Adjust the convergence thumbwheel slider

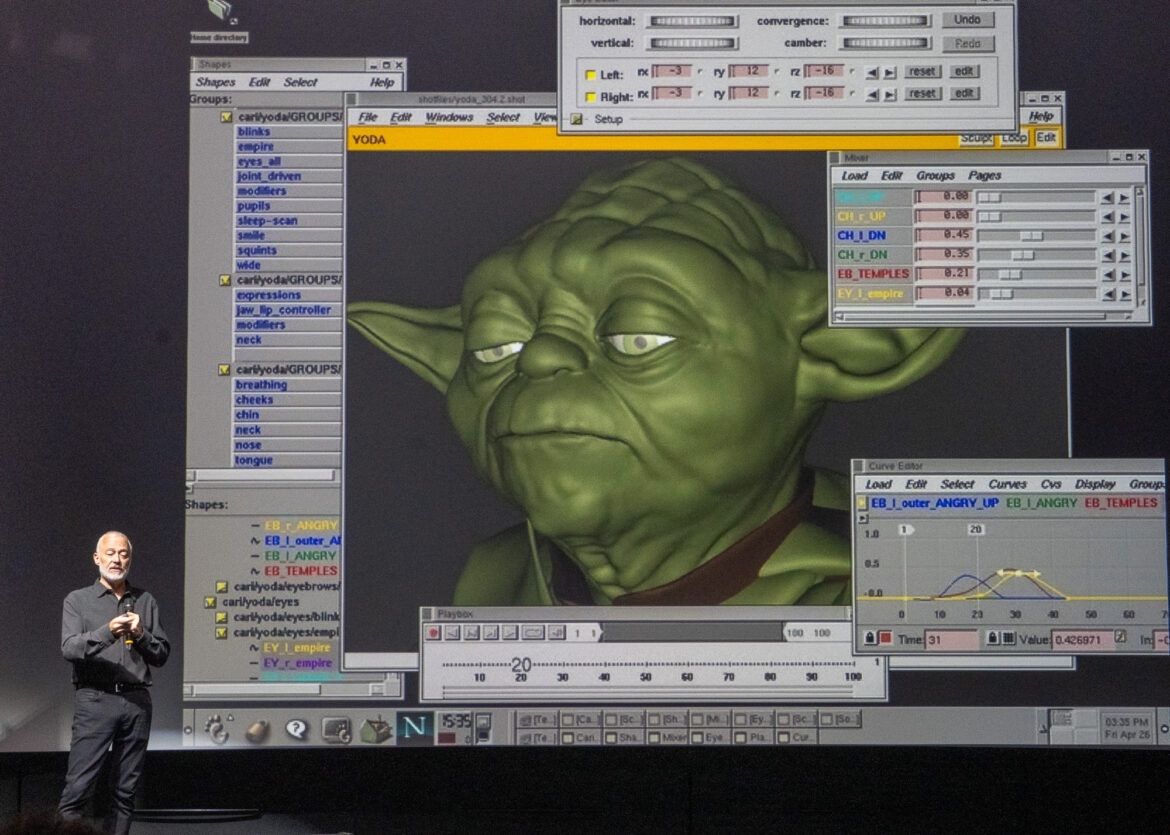[885, 21]
